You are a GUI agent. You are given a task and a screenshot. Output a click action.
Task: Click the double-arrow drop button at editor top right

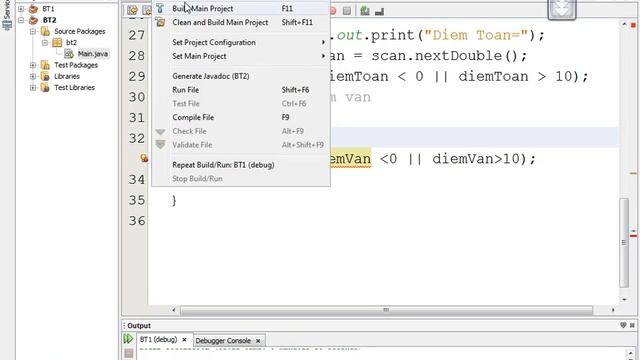[x=562, y=9]
